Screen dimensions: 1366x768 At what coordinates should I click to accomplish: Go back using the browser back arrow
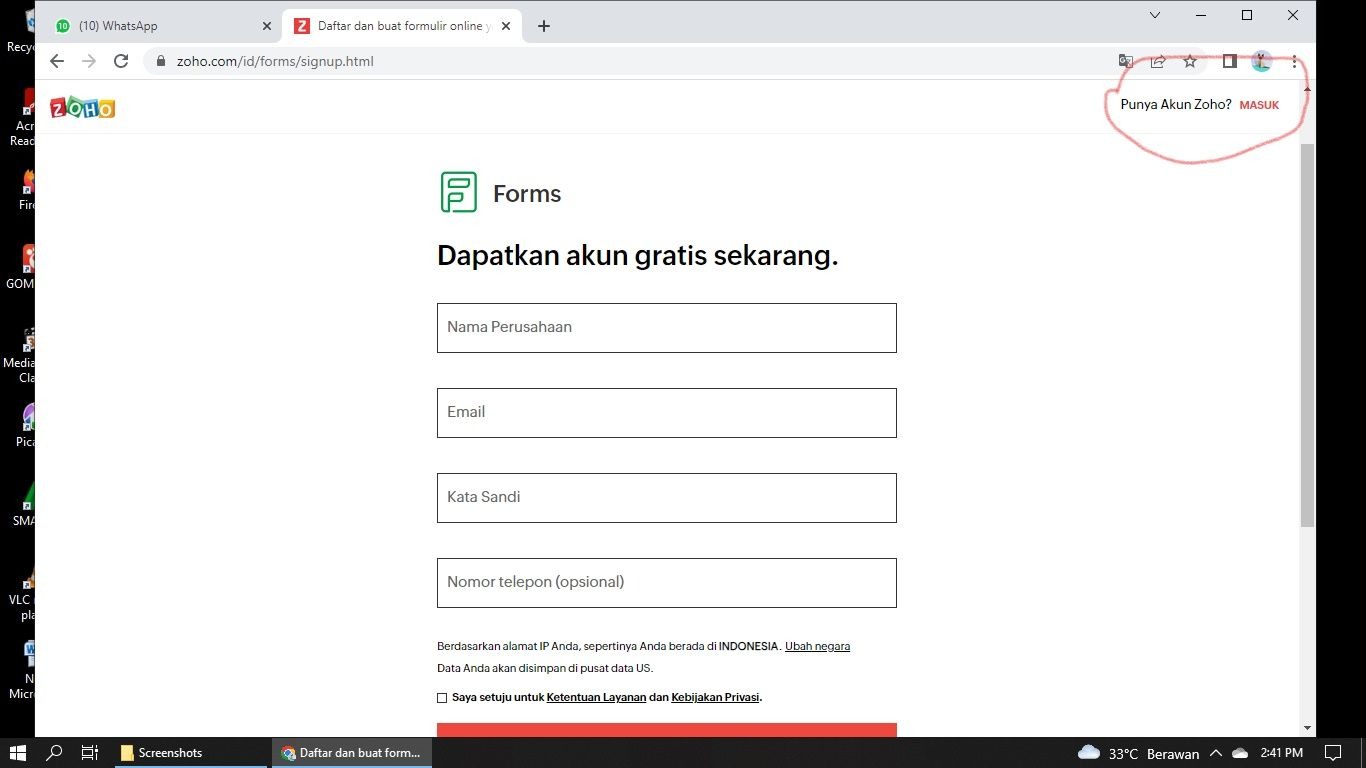coord(57,61)
